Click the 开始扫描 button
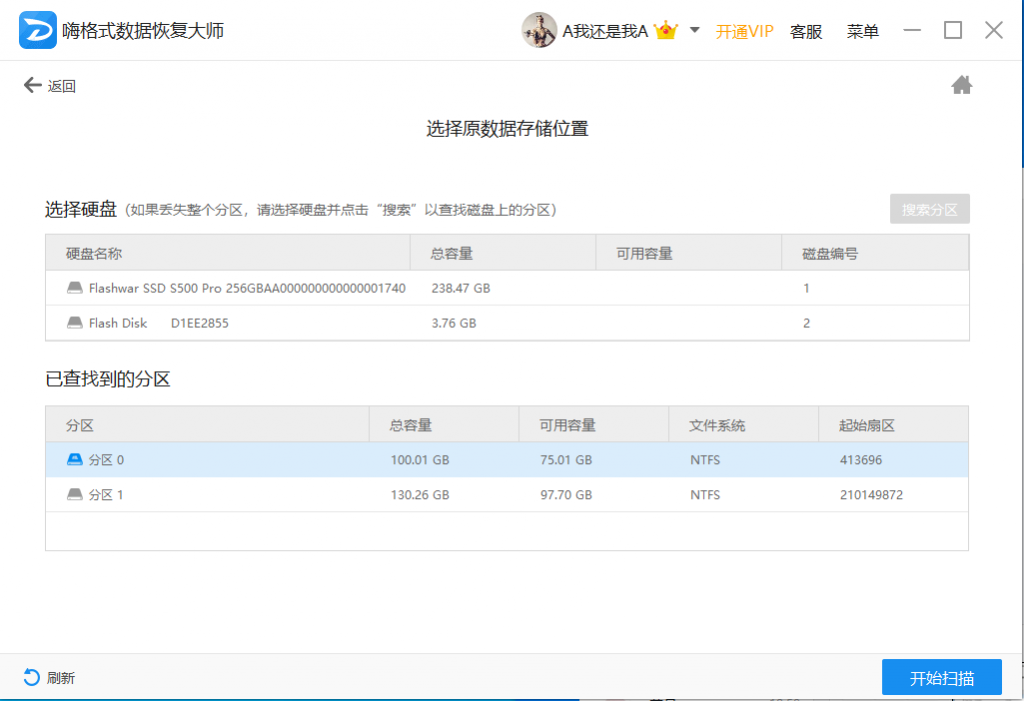 [x=942, y=677]
